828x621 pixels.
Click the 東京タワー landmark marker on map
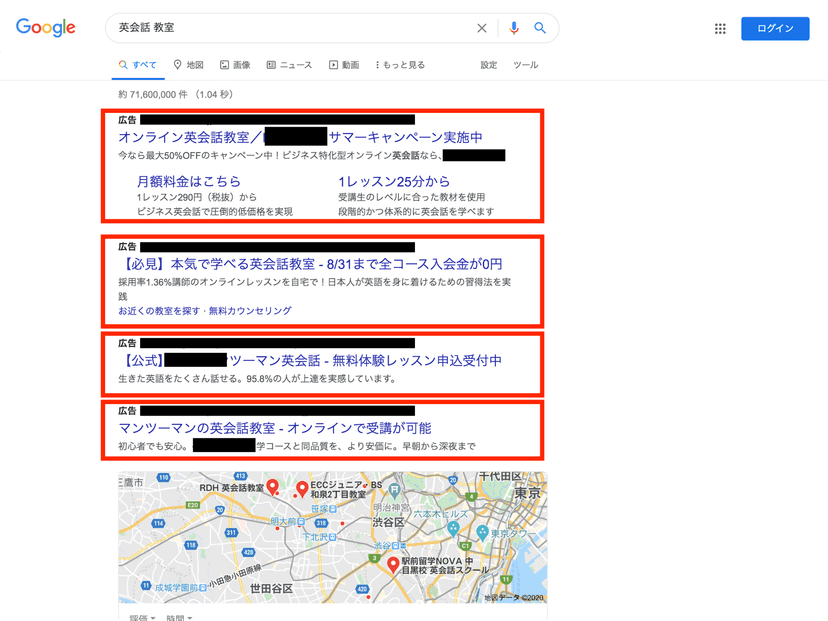pyautogui.click(x=482, y=533)
